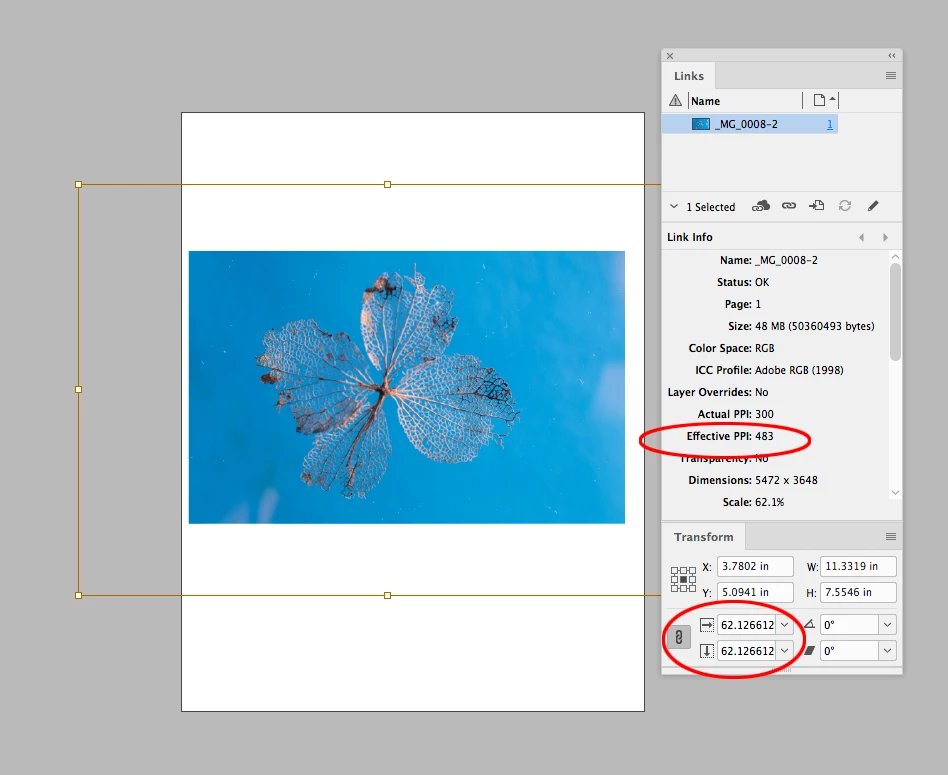Image resolution: width=948 pixels, height=775 pixels.
Task: Click the Relink from CC Libraries icon
Action: (761, 206)
